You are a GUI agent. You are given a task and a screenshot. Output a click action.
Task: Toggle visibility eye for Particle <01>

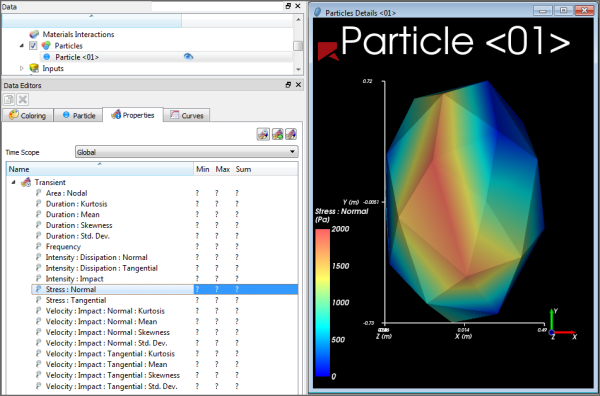[188, 57]
